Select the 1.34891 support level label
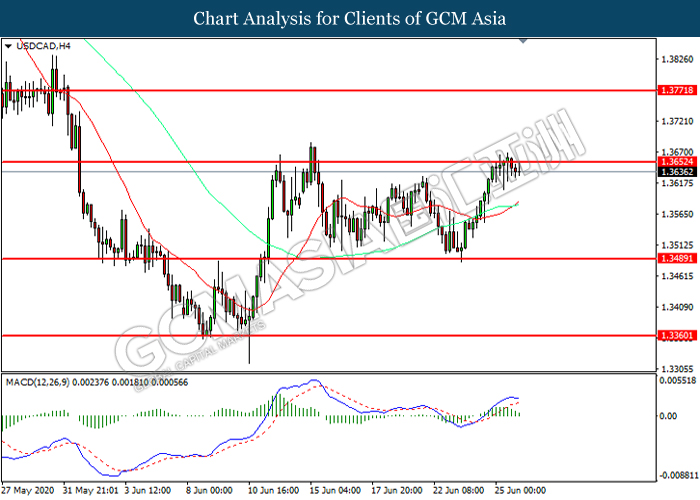Image resolution: width=700 pixels, height=500 pixels. (x=677, y=258)
